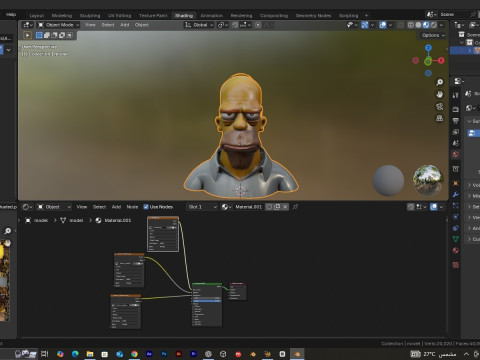
Task: Click the zoom icon in the image editor sidebar
Action: tap(7, 231)
